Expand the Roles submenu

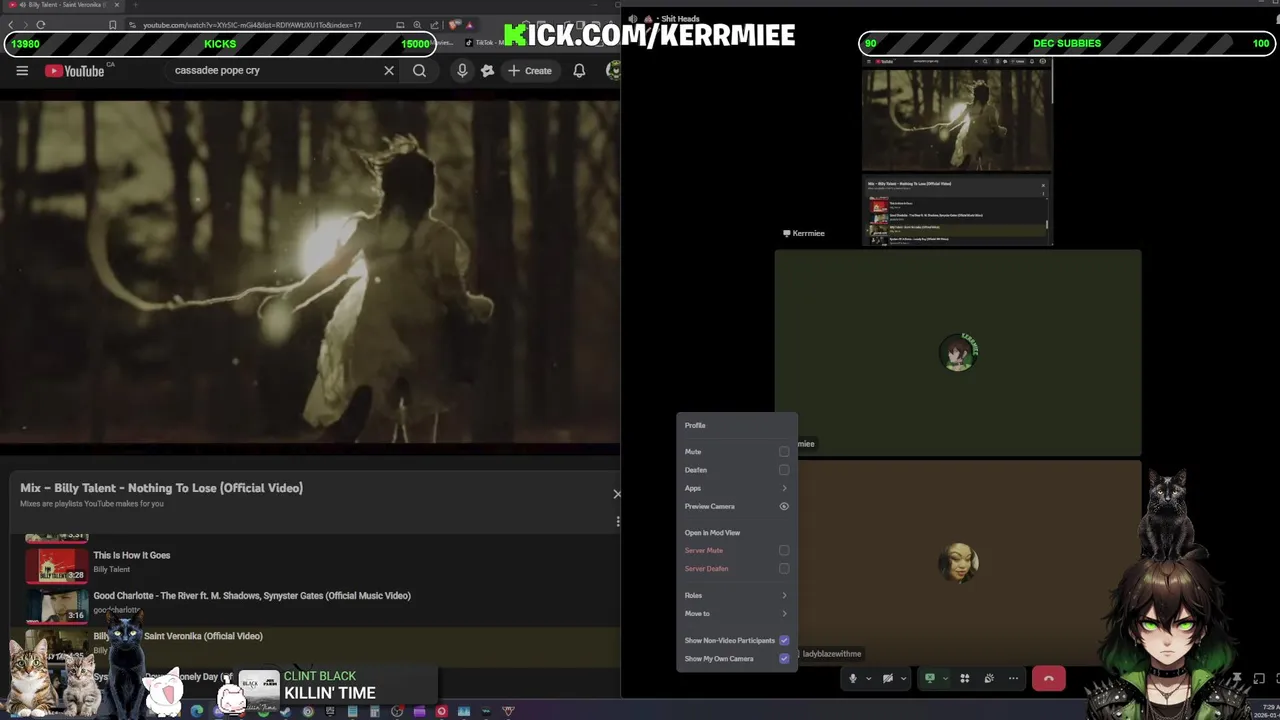737,595
